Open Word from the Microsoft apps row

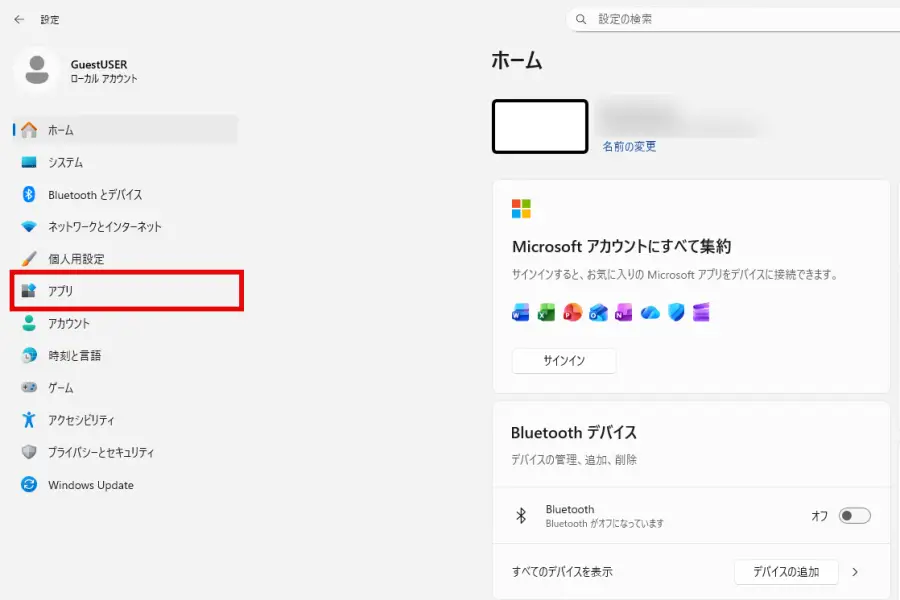520,313
